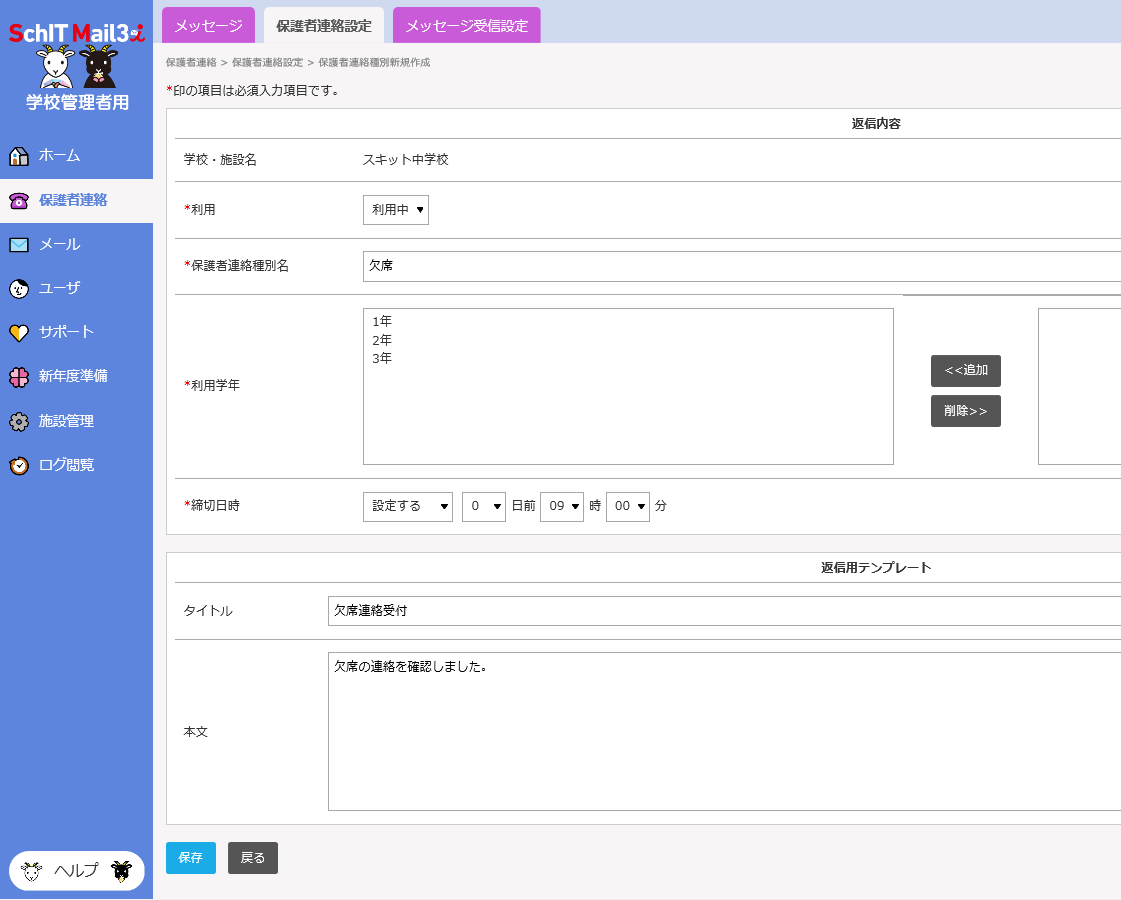This screenshot has width=1121, height=900.
Task: Click the clock icon for ログ閲覧
Action: pos(18,466)
